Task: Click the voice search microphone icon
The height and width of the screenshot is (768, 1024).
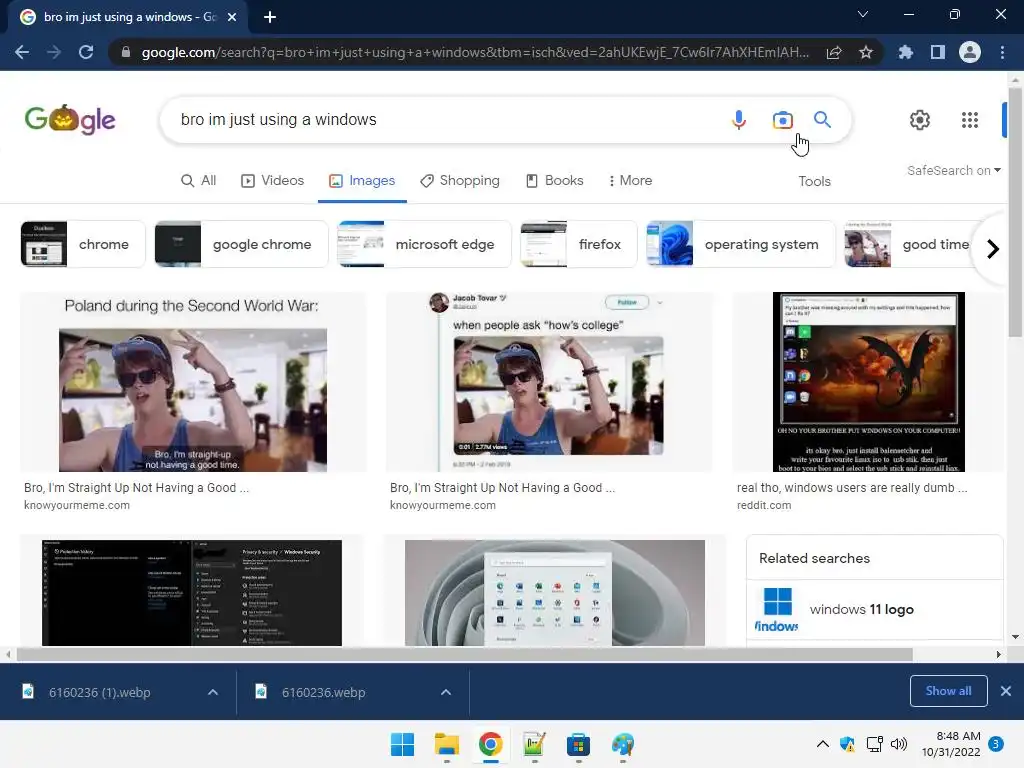Action: pos(739,120)
